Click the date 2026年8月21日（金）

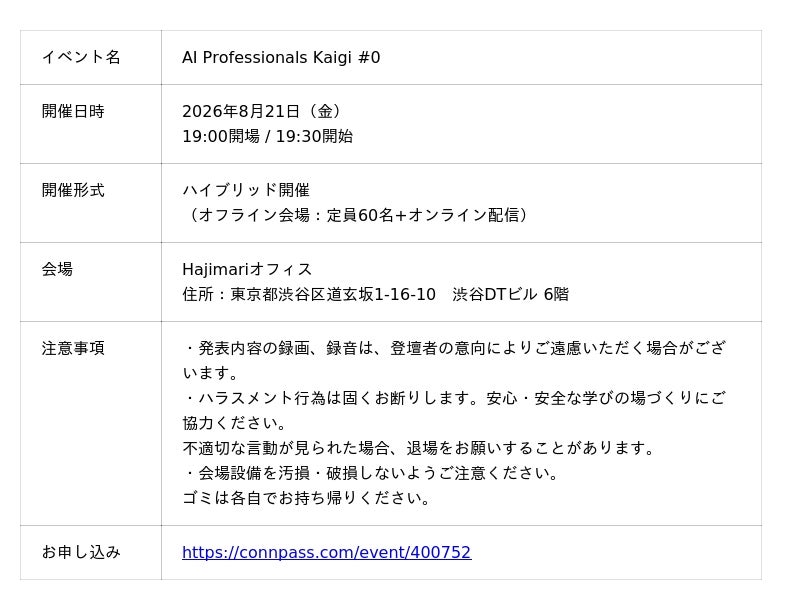click(x=262, y=111)
